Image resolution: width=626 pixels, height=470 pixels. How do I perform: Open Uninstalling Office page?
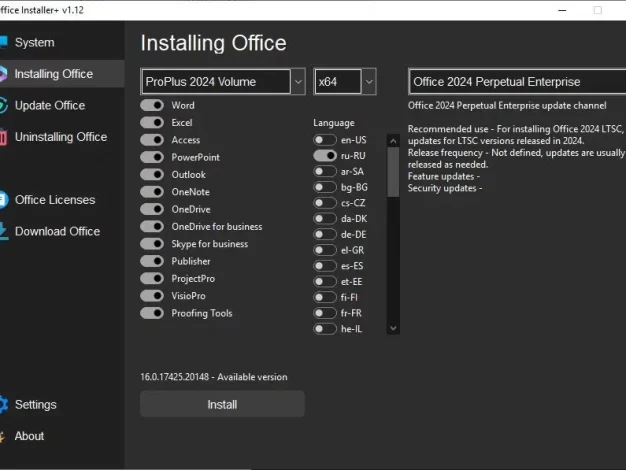[x=61, y=137]
